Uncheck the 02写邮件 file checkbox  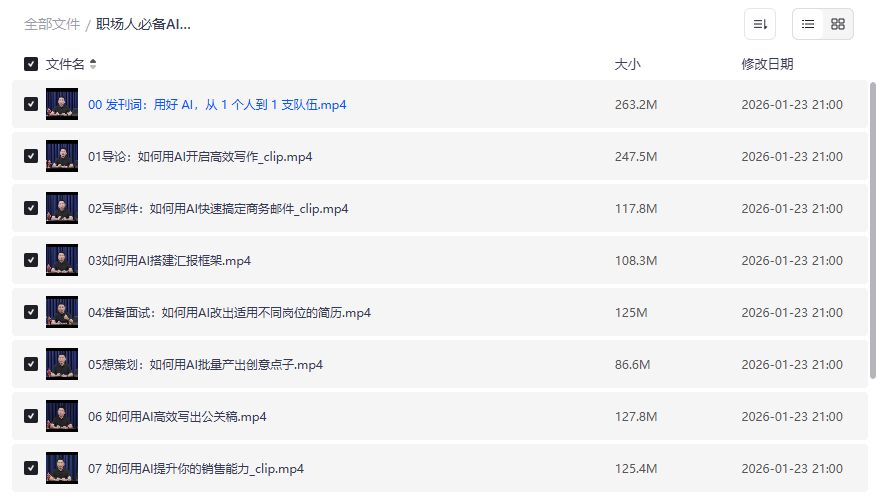pyautogui.click(x=31, y=208)
